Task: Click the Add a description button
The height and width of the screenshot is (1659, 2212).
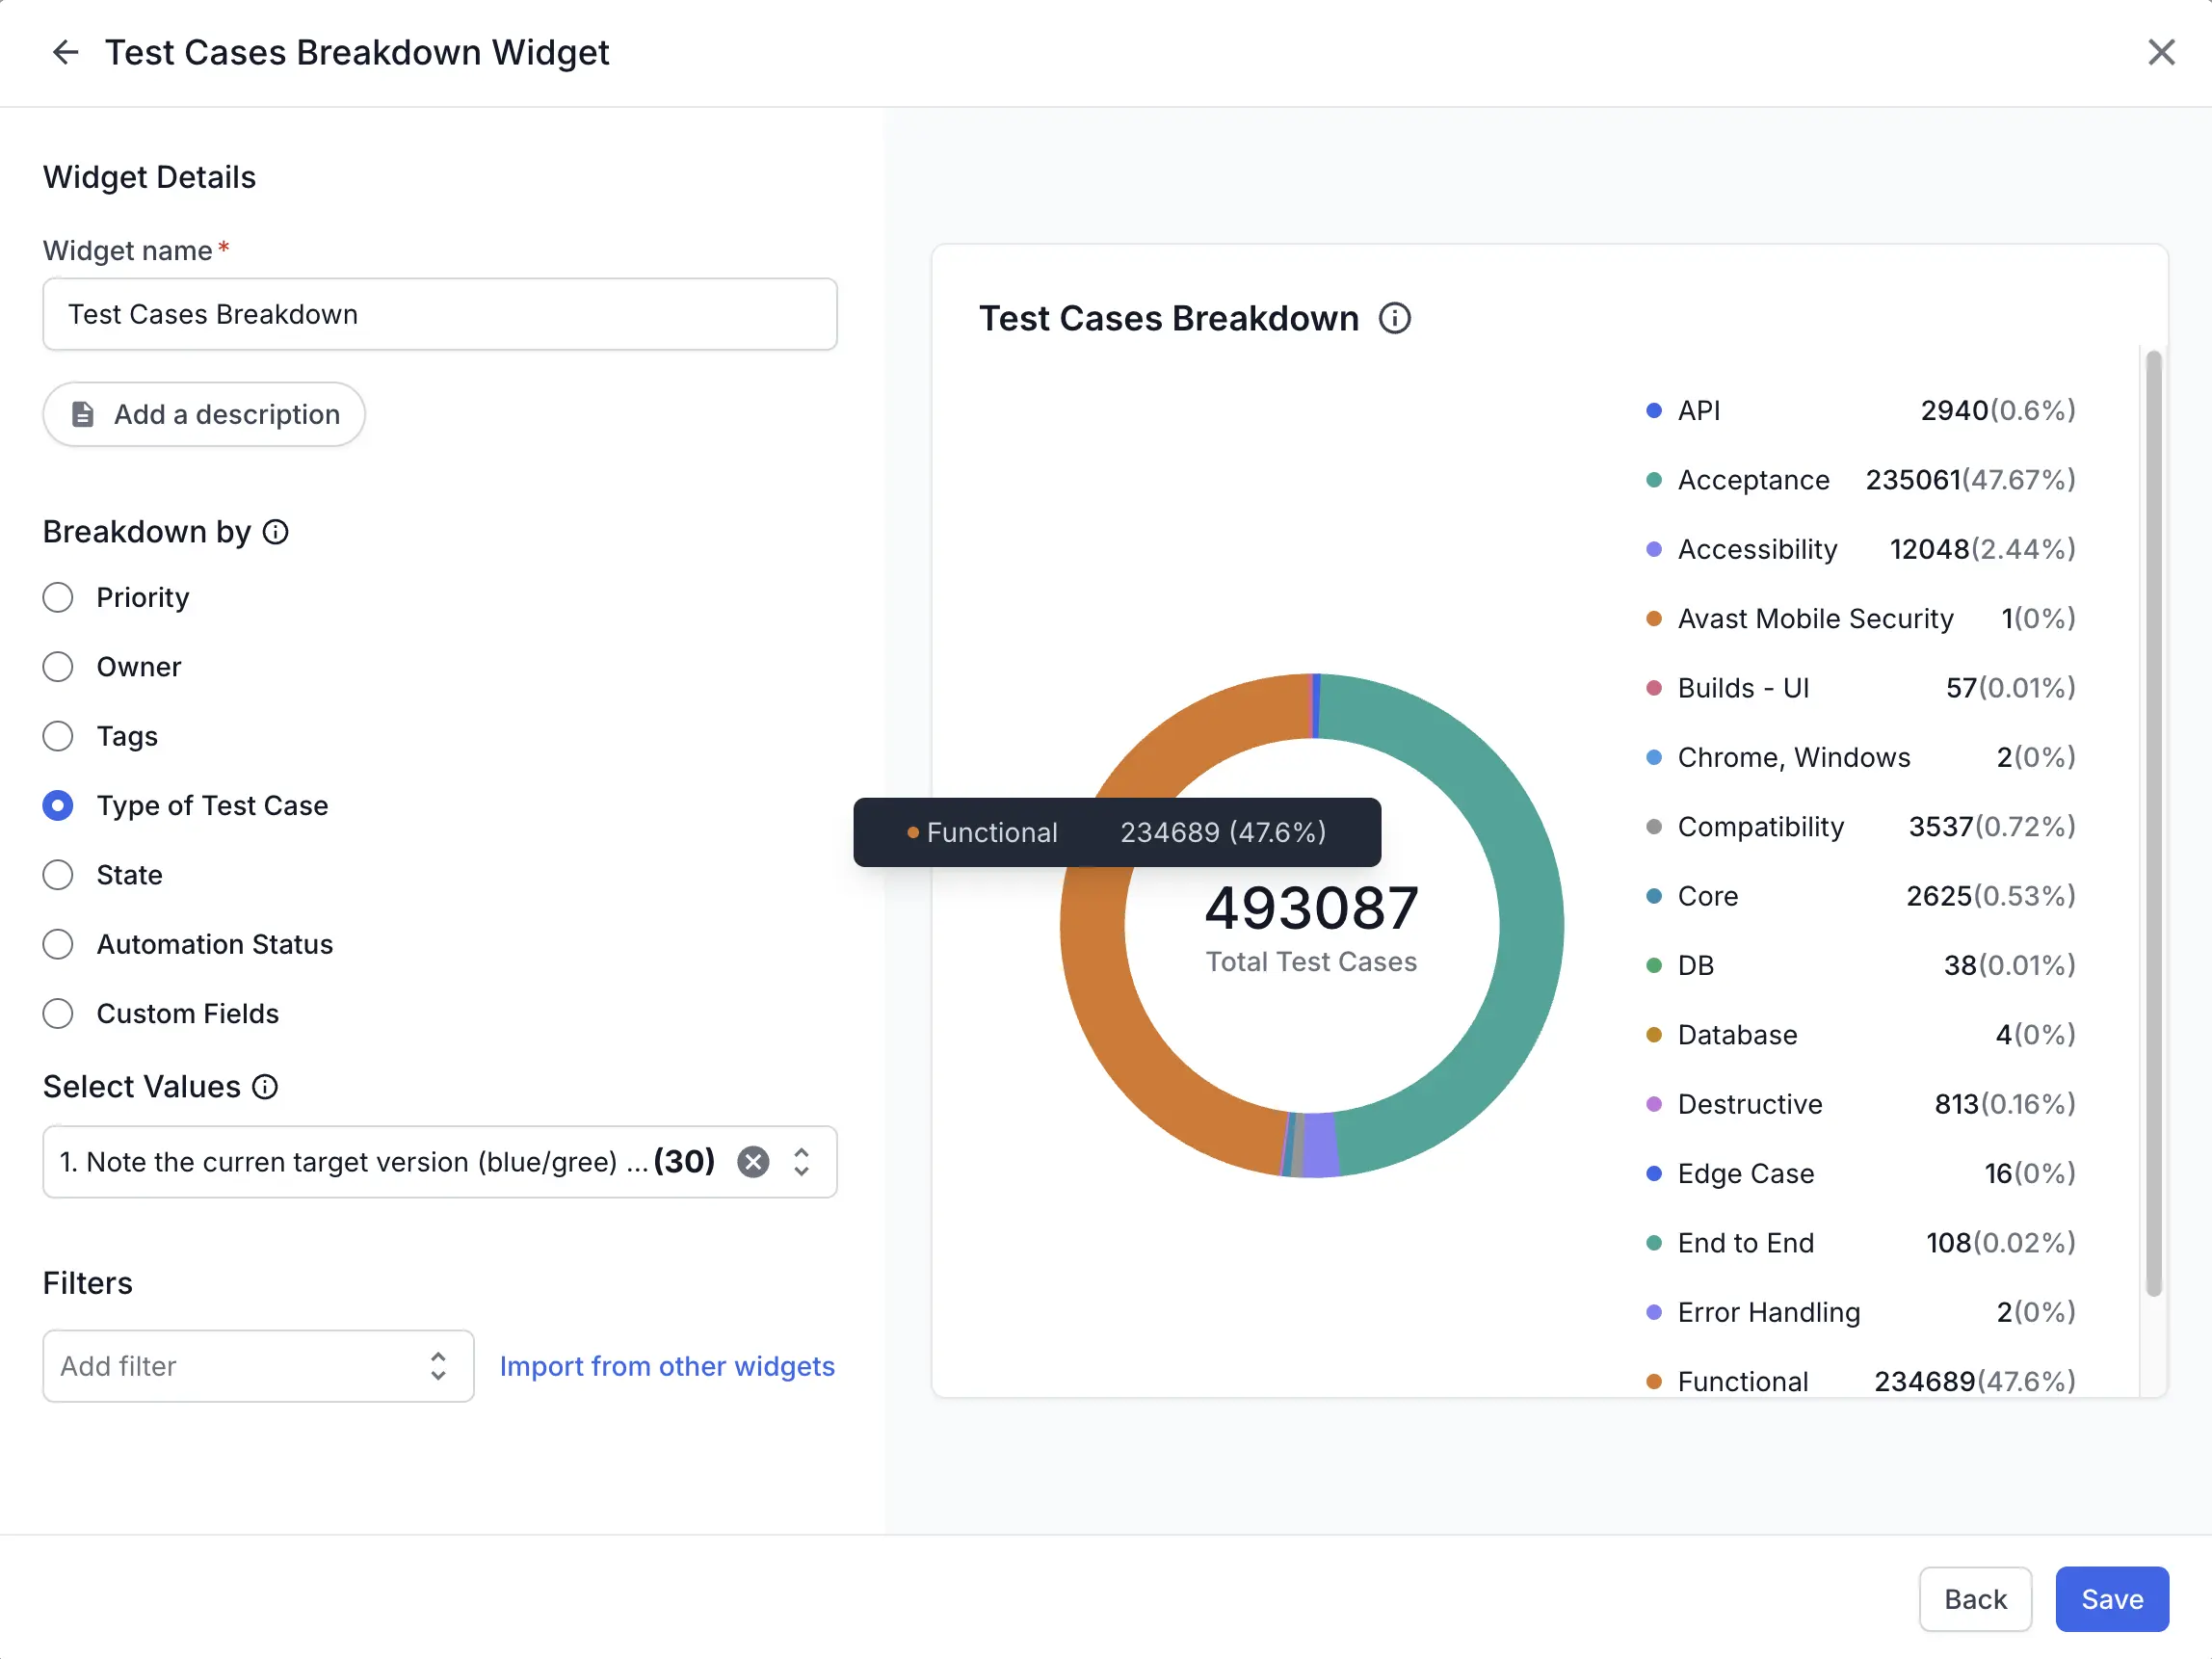Action: (204, 414)
